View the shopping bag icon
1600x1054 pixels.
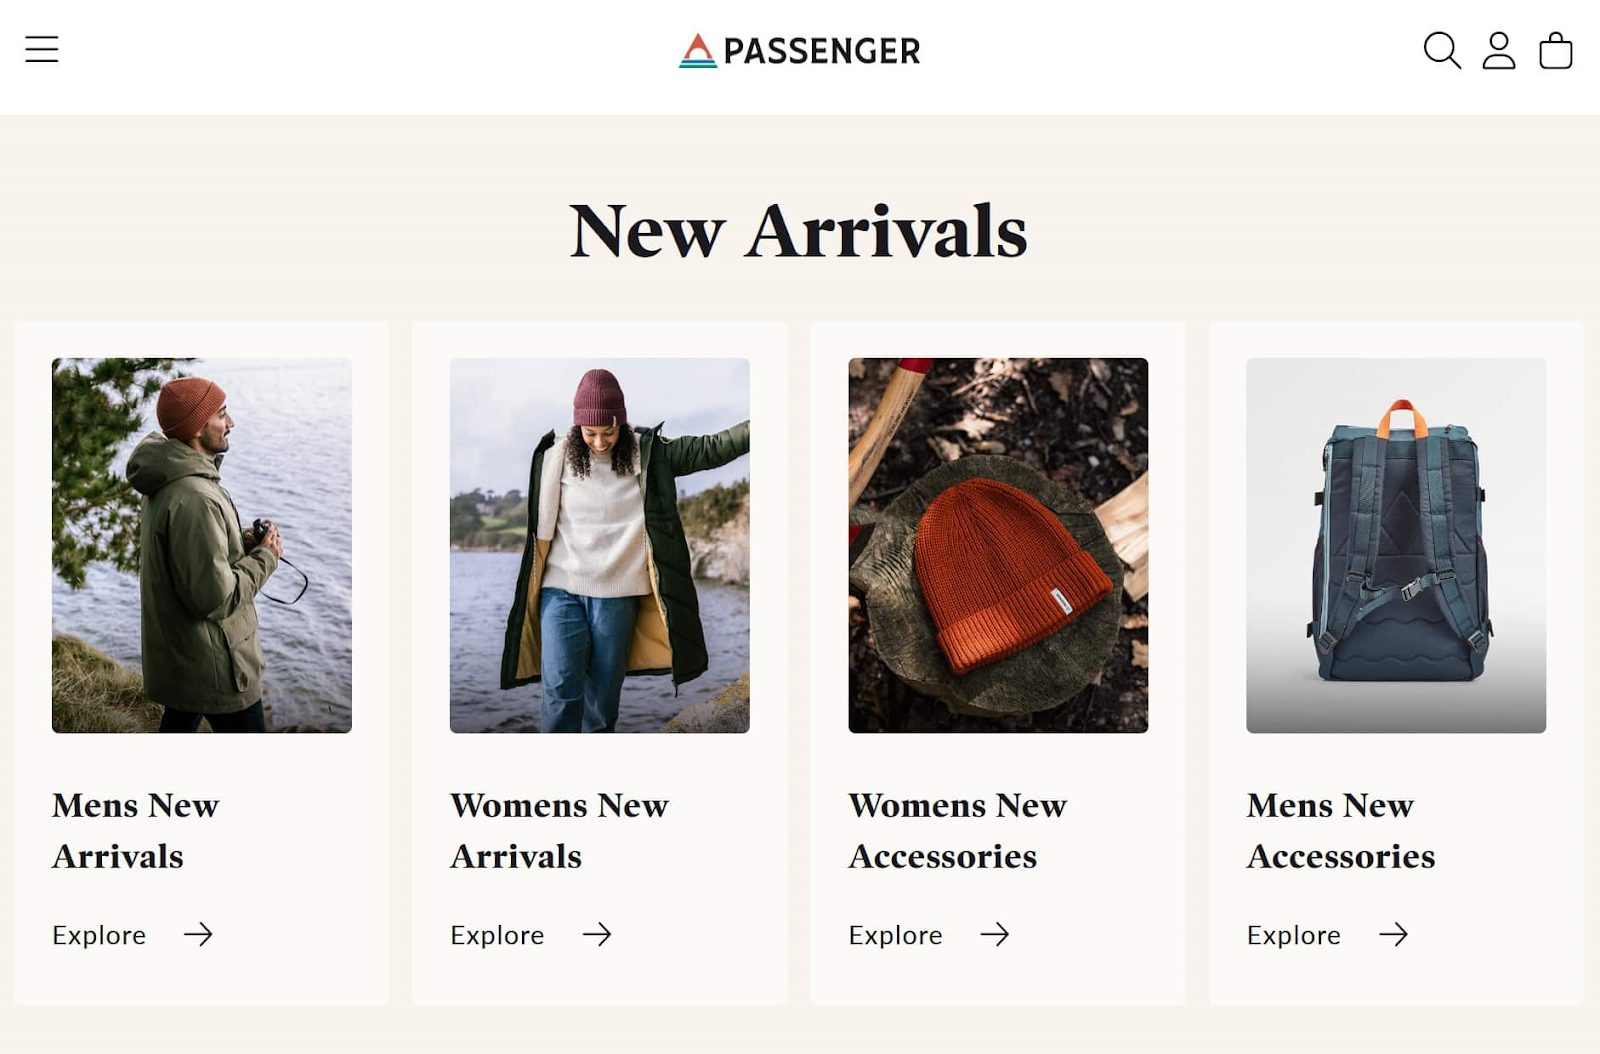point(1555,50)
